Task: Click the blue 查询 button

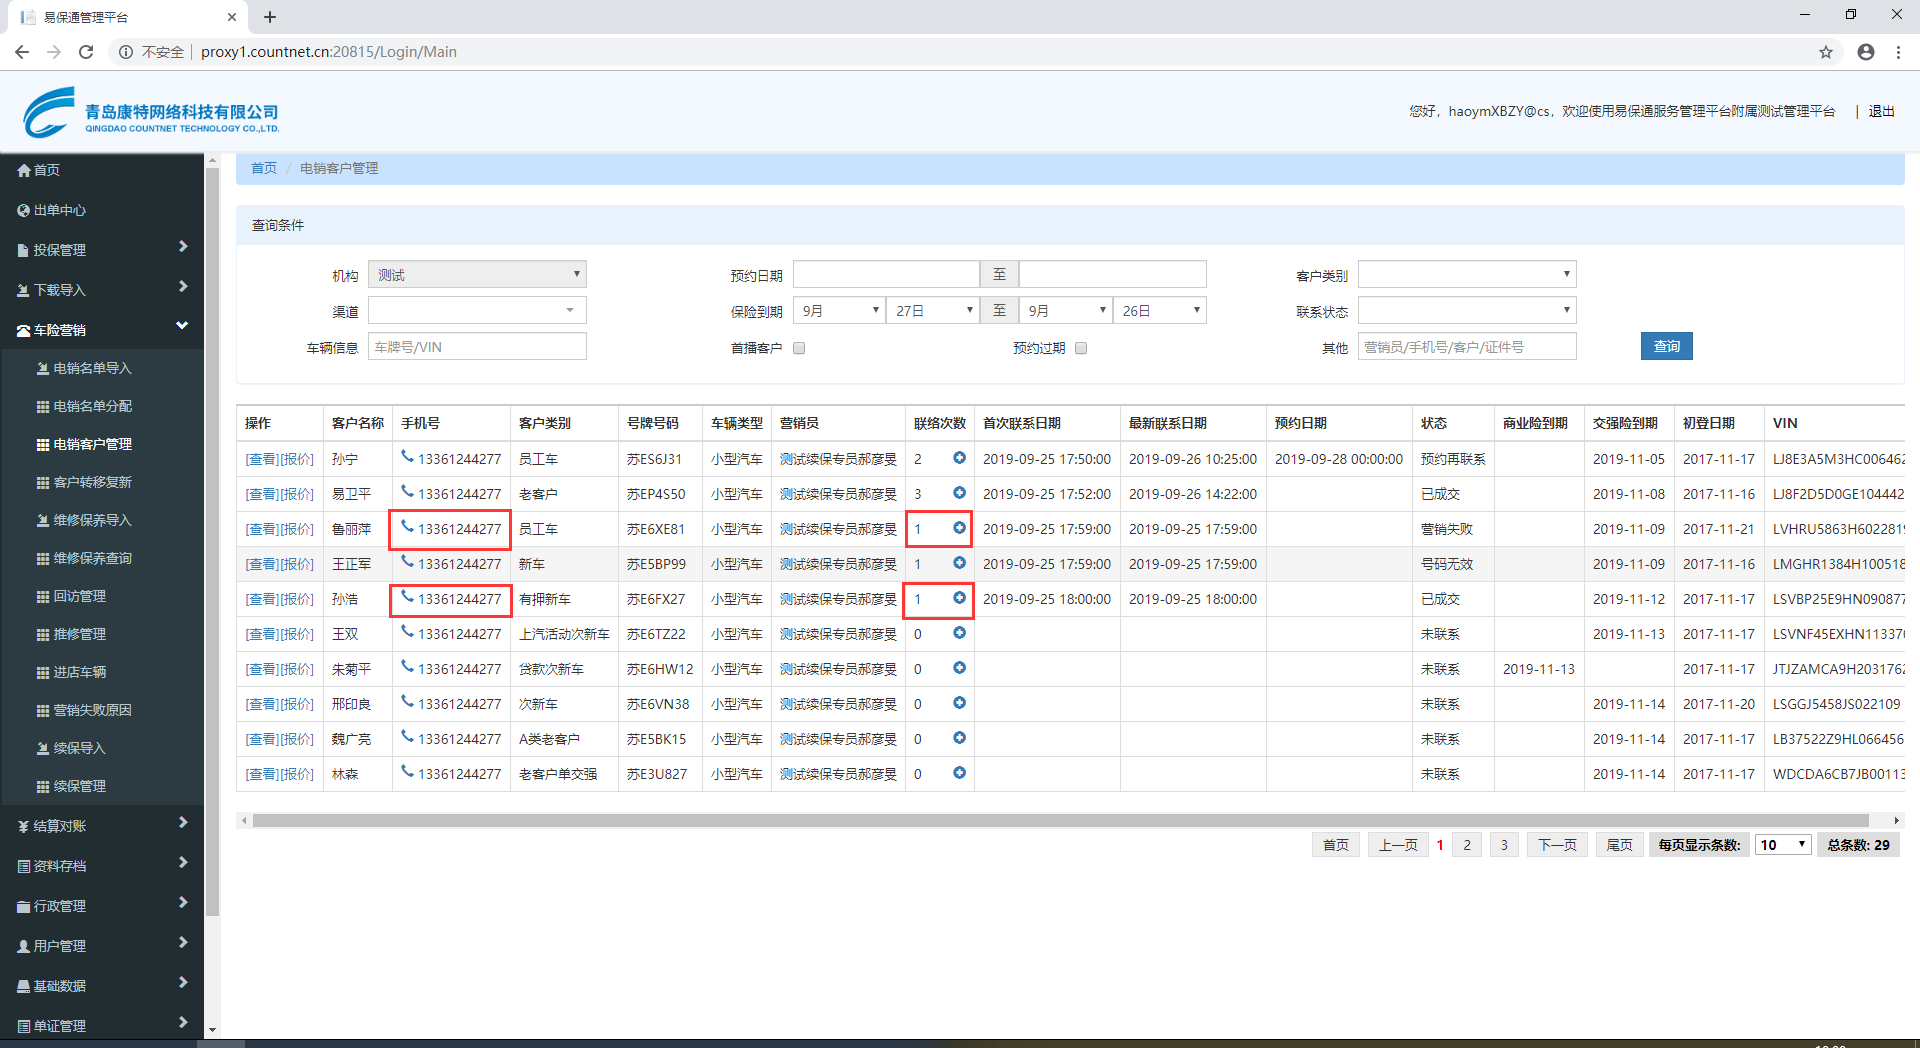Action: coord(1666,346)
